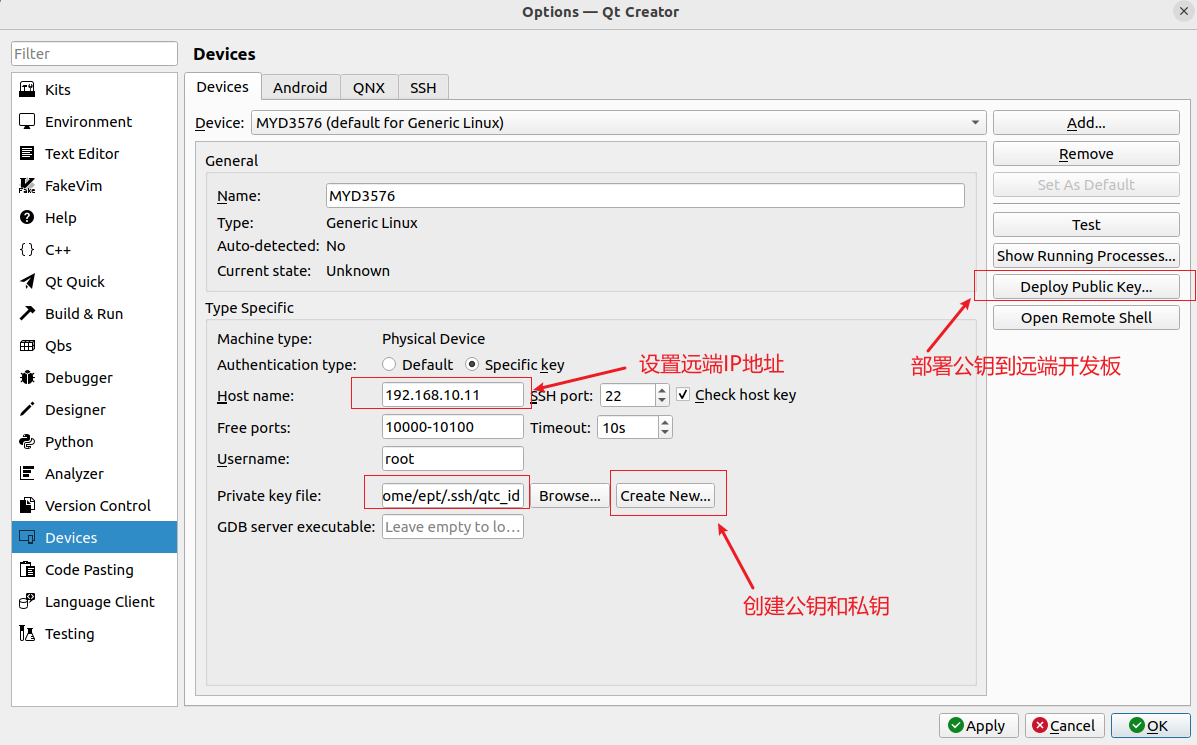Click the Free ports field
1197x745 pixels.
(453, 427)
